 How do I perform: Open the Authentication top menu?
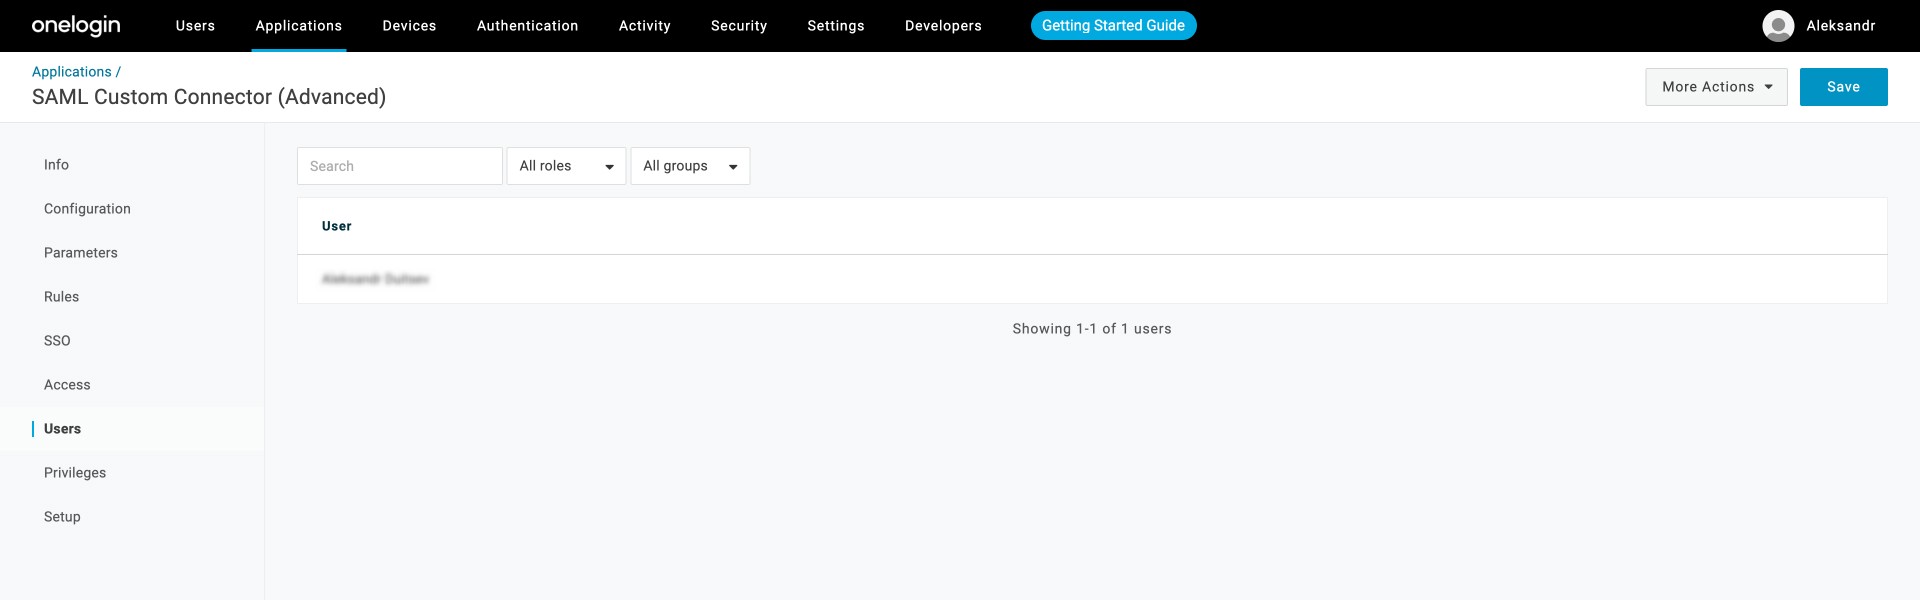[x=527, y=26]
